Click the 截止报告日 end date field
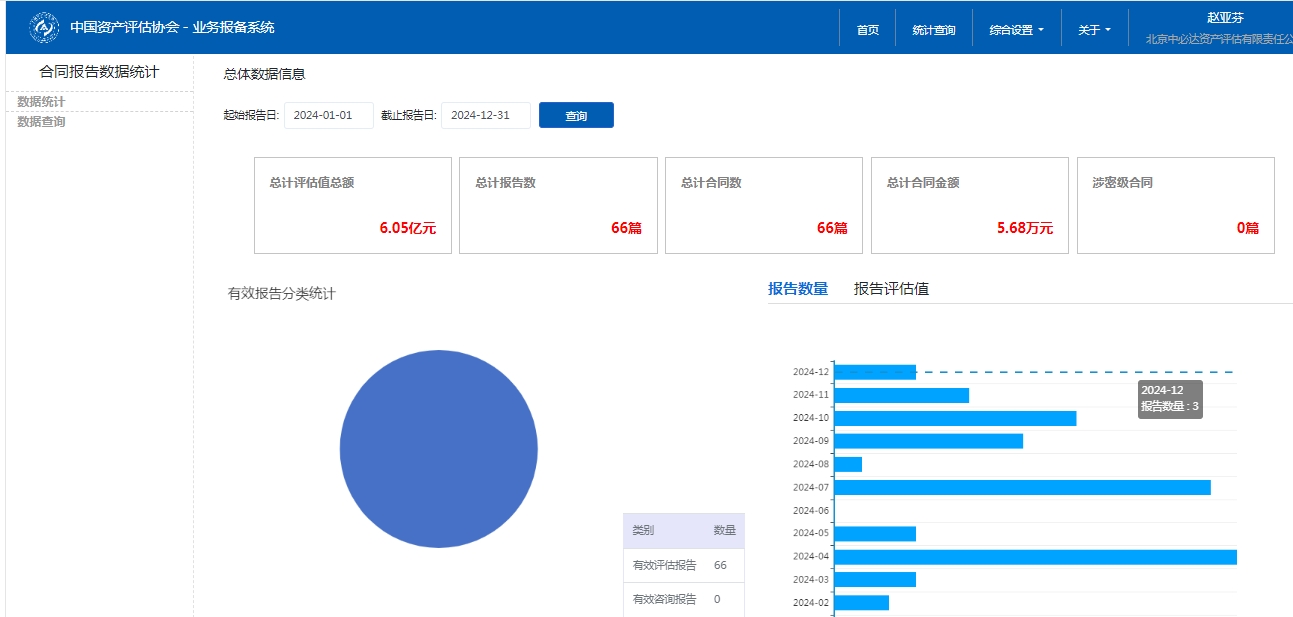 (x=485, y=115)
